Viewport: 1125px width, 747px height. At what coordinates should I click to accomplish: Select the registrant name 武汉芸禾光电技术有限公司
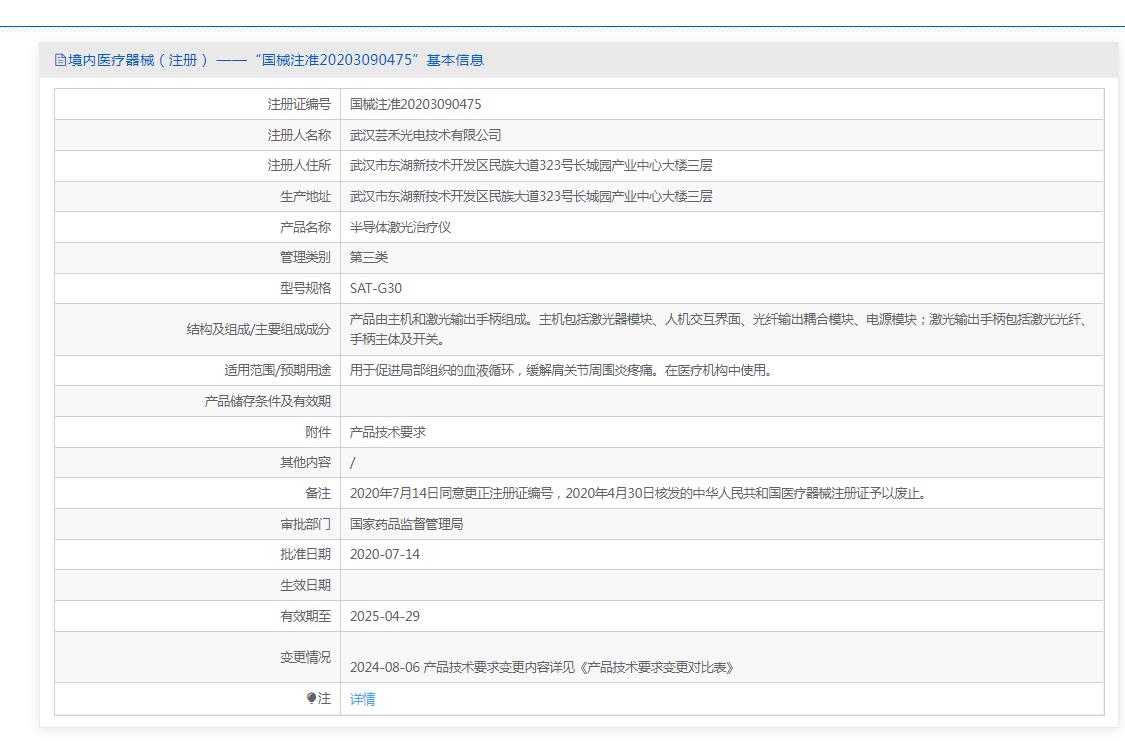pyautogui.click(x=425, y=135)
